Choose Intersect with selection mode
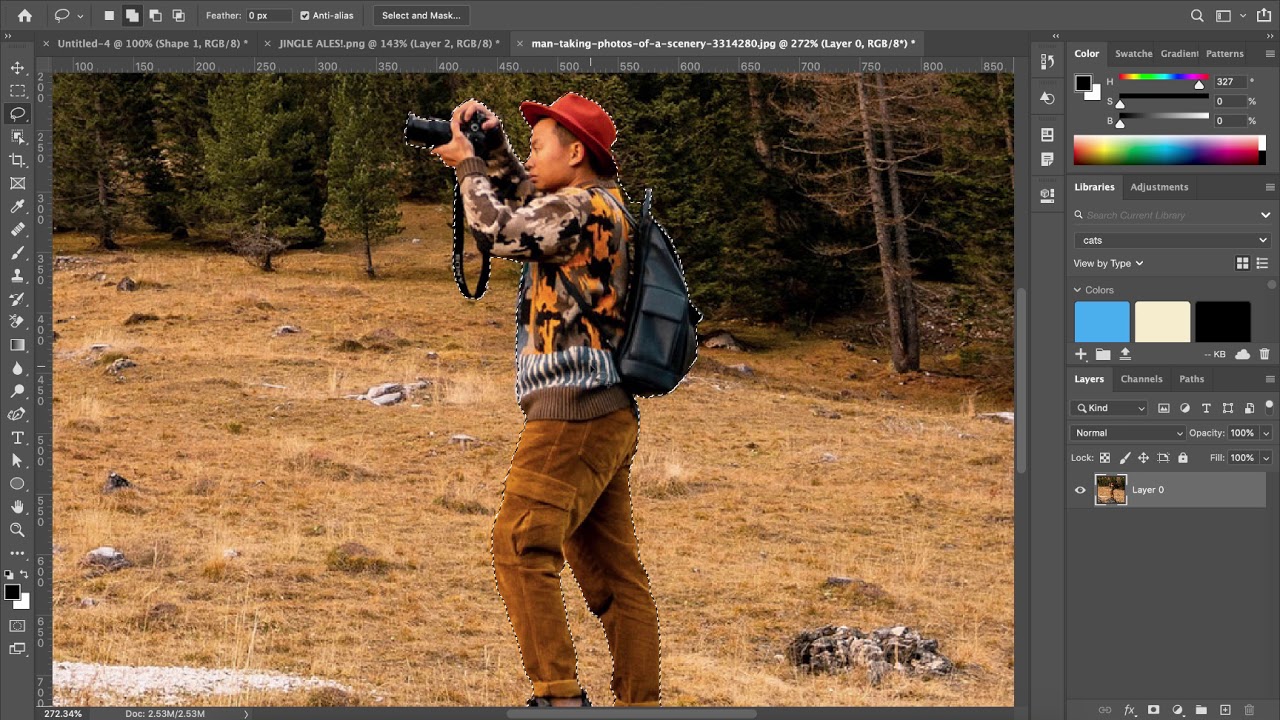Image resolution: width=1280 pixels, height=720 pixels. click(x=178, y=15)
